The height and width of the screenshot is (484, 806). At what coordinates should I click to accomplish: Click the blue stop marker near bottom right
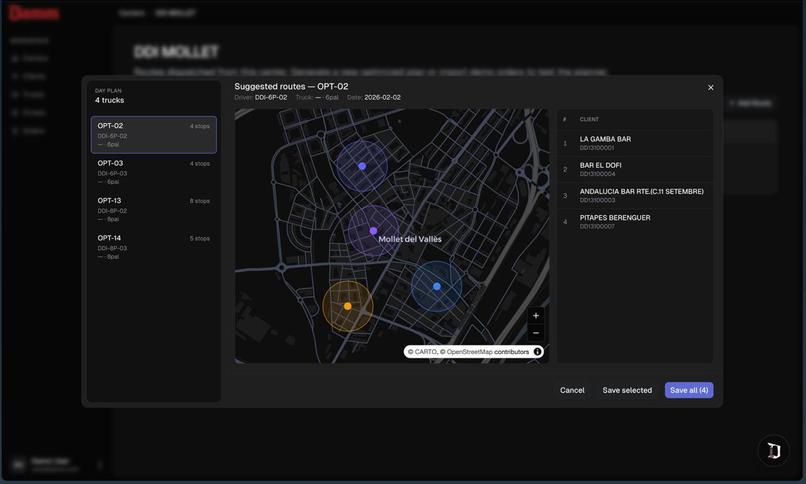pyautogui.click(x=436, y=286)
